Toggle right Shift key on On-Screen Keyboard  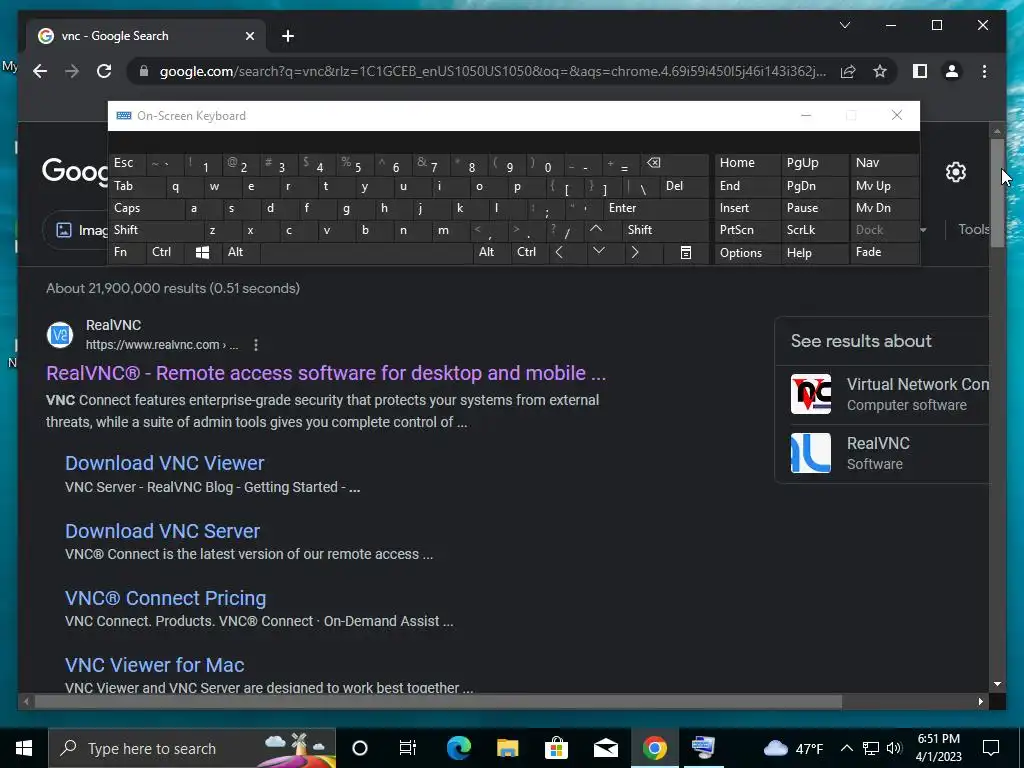[x=666, y=230]
